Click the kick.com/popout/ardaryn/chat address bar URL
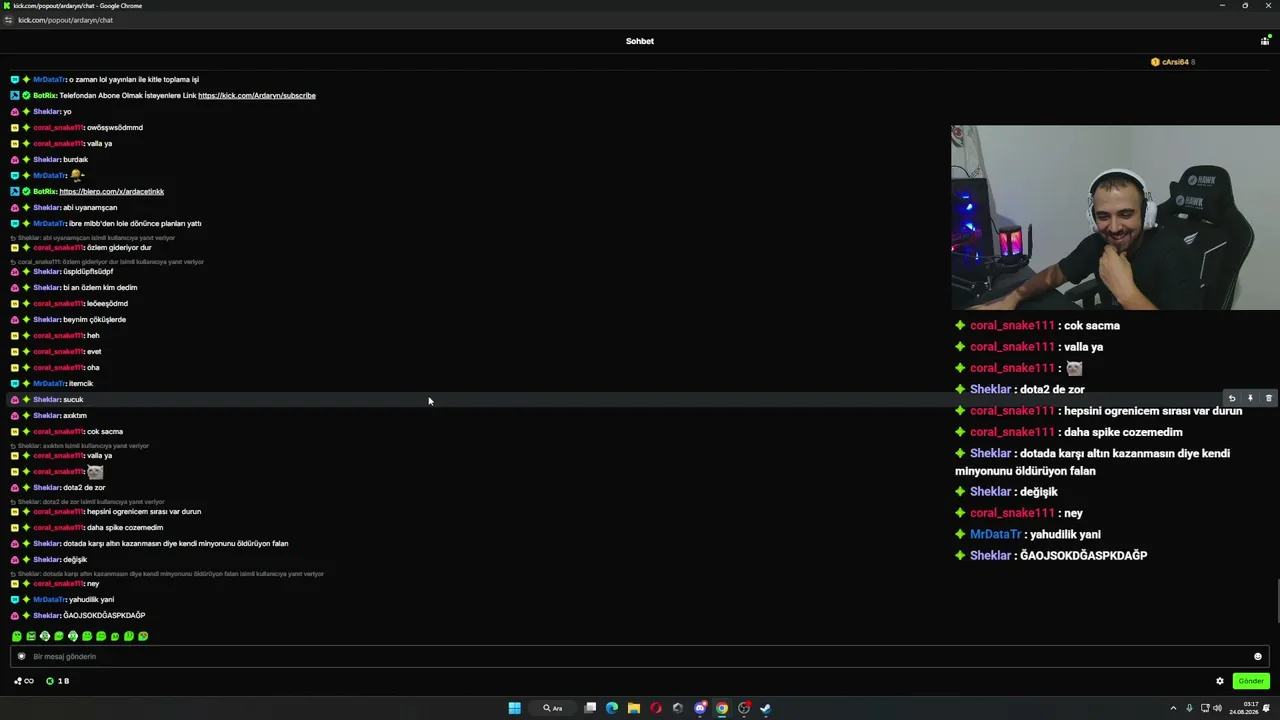Image resolution: width=1280 pixels, height=720 pixels. tap(65, 20)
